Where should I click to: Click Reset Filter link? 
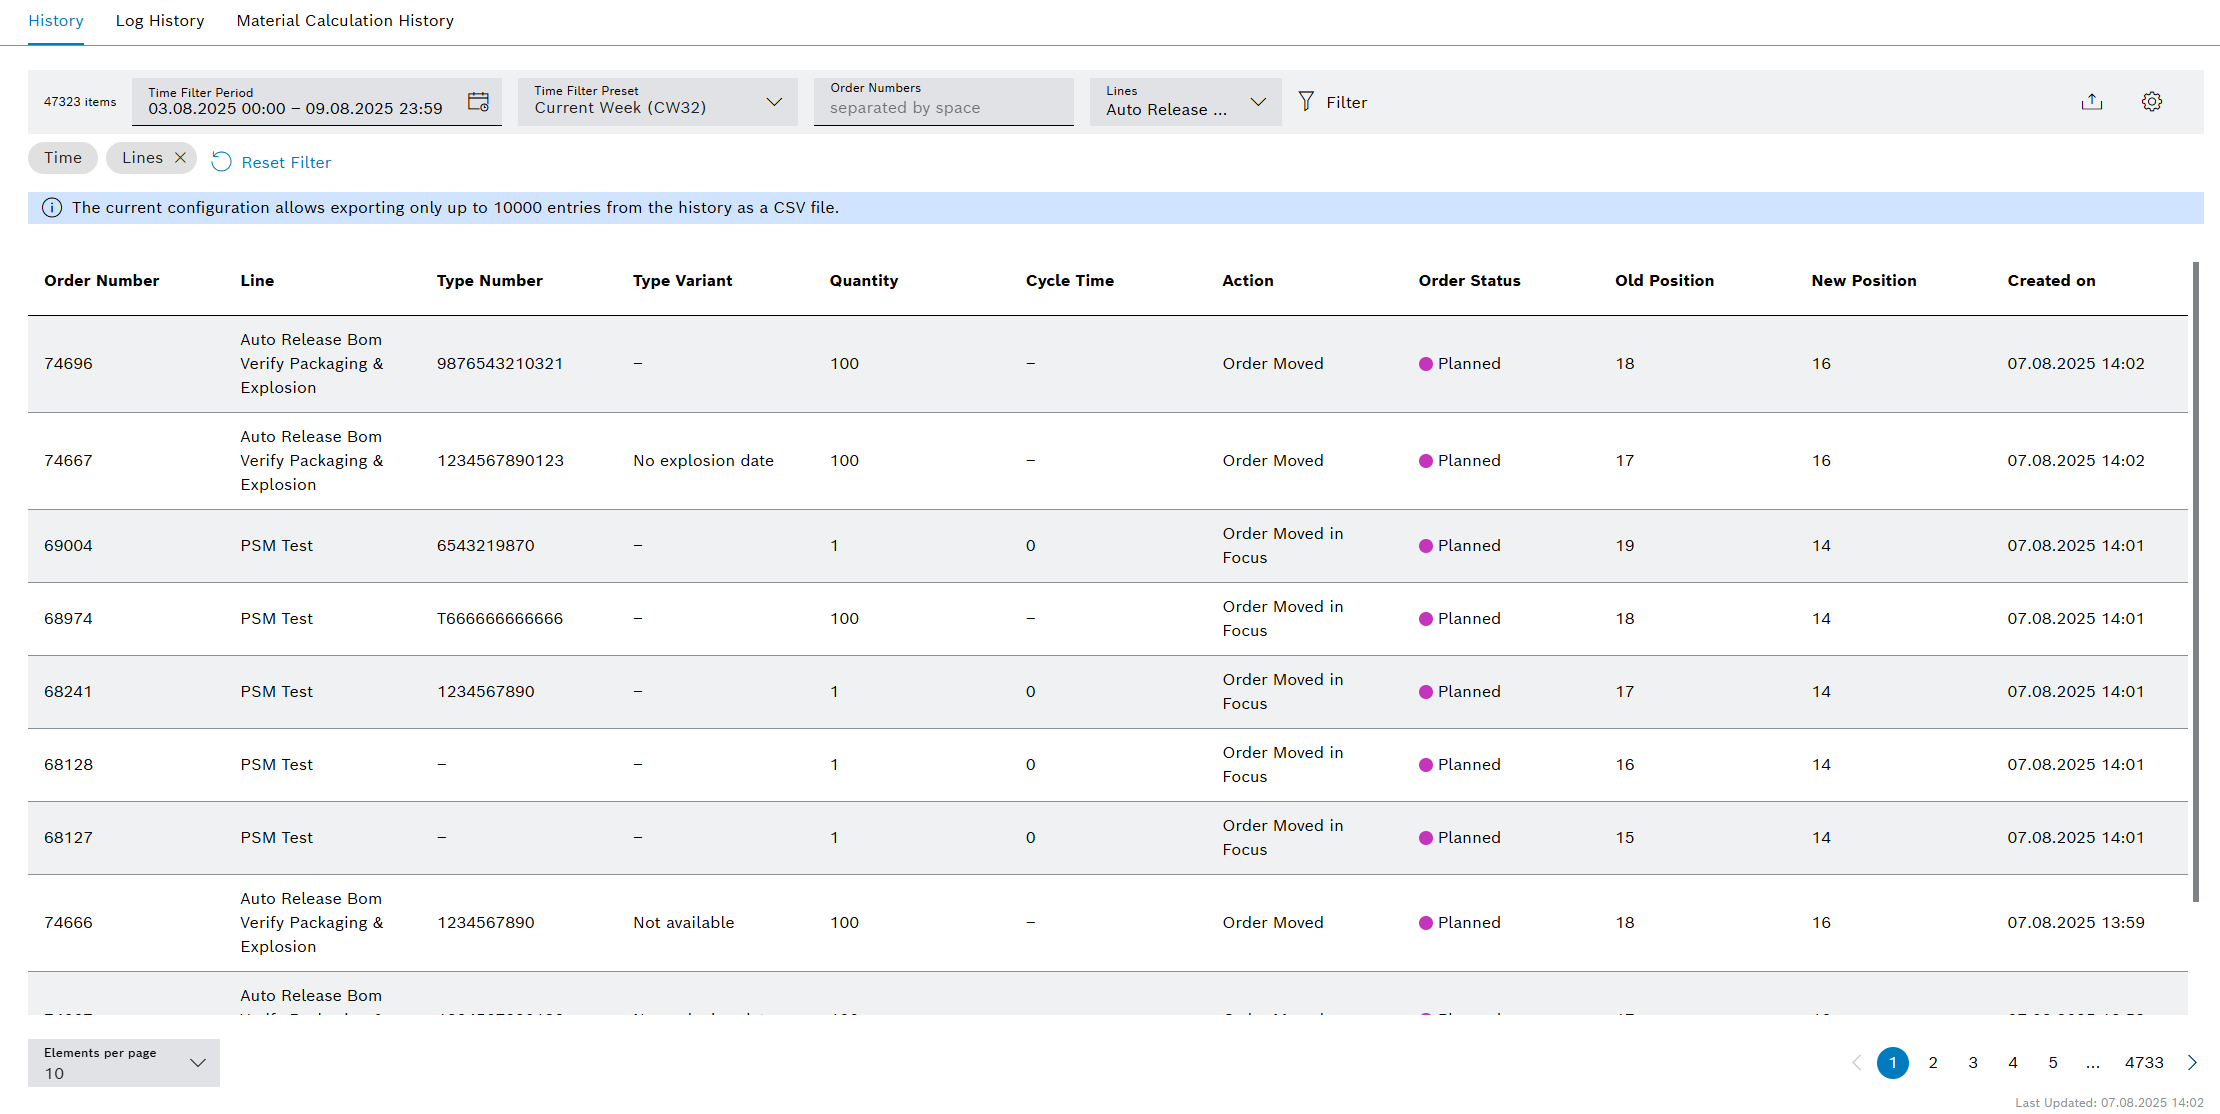286,162
